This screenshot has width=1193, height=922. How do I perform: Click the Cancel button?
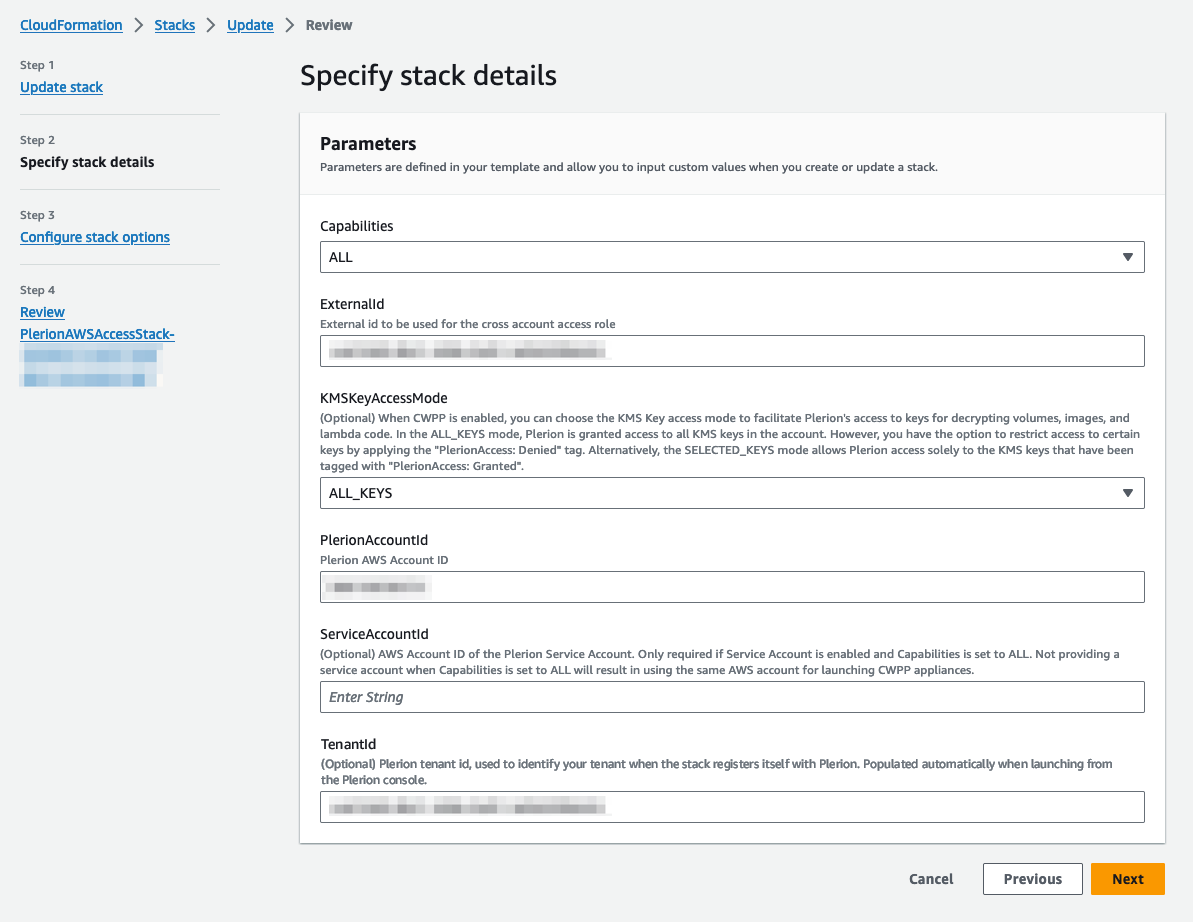tap(931, 879)
